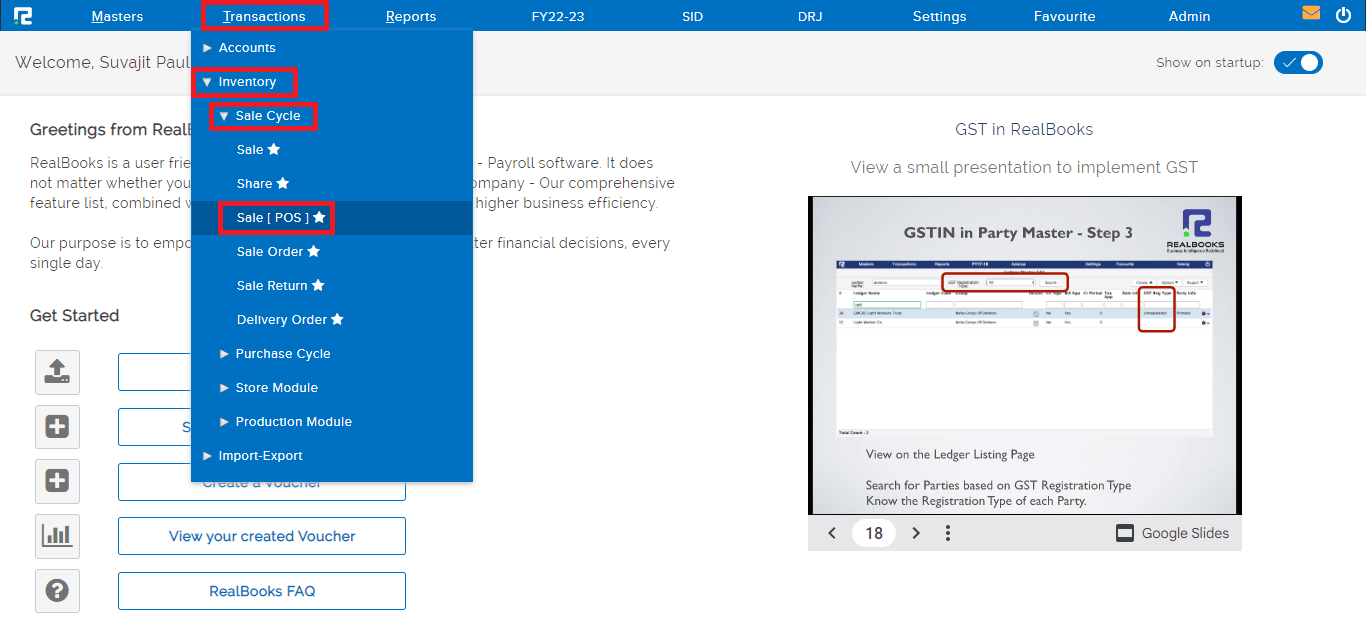Open the mail envelope icon
This screenshot has width=1366, height=625.
[x=1311, y=14]
